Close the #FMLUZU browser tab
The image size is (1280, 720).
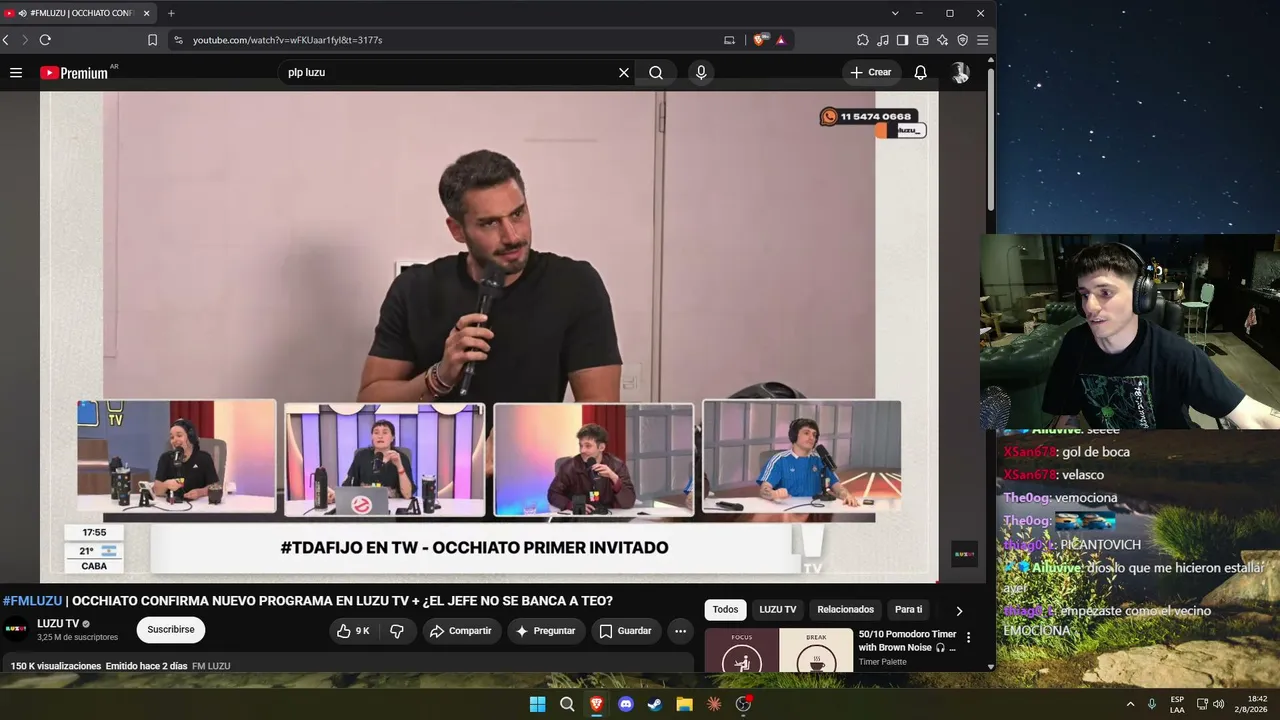click(147, 13)
